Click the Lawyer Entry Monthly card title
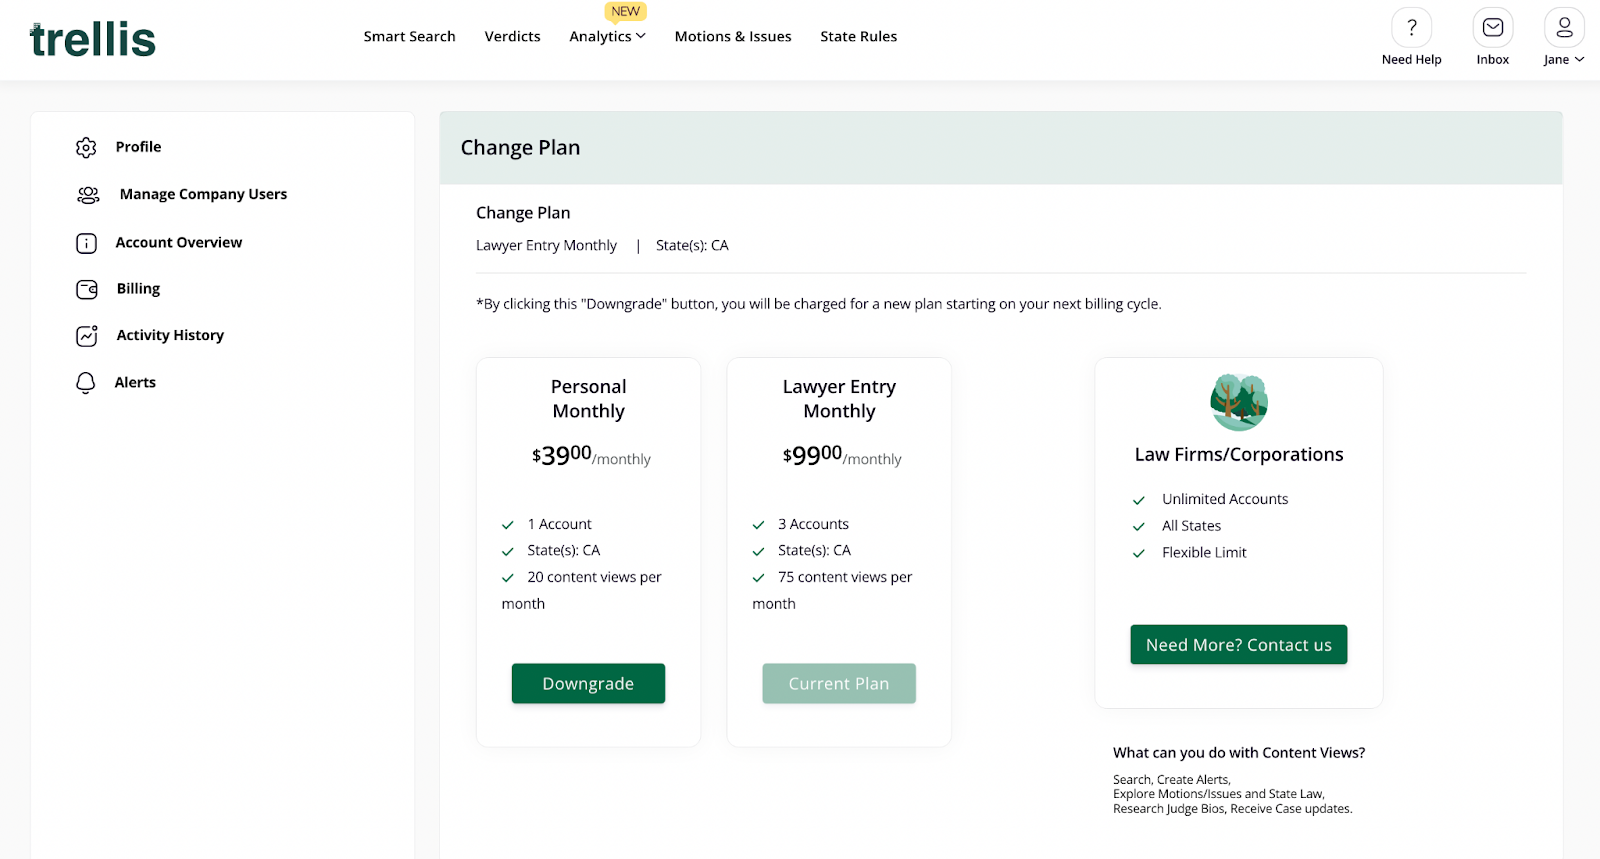 click(839, 399)
